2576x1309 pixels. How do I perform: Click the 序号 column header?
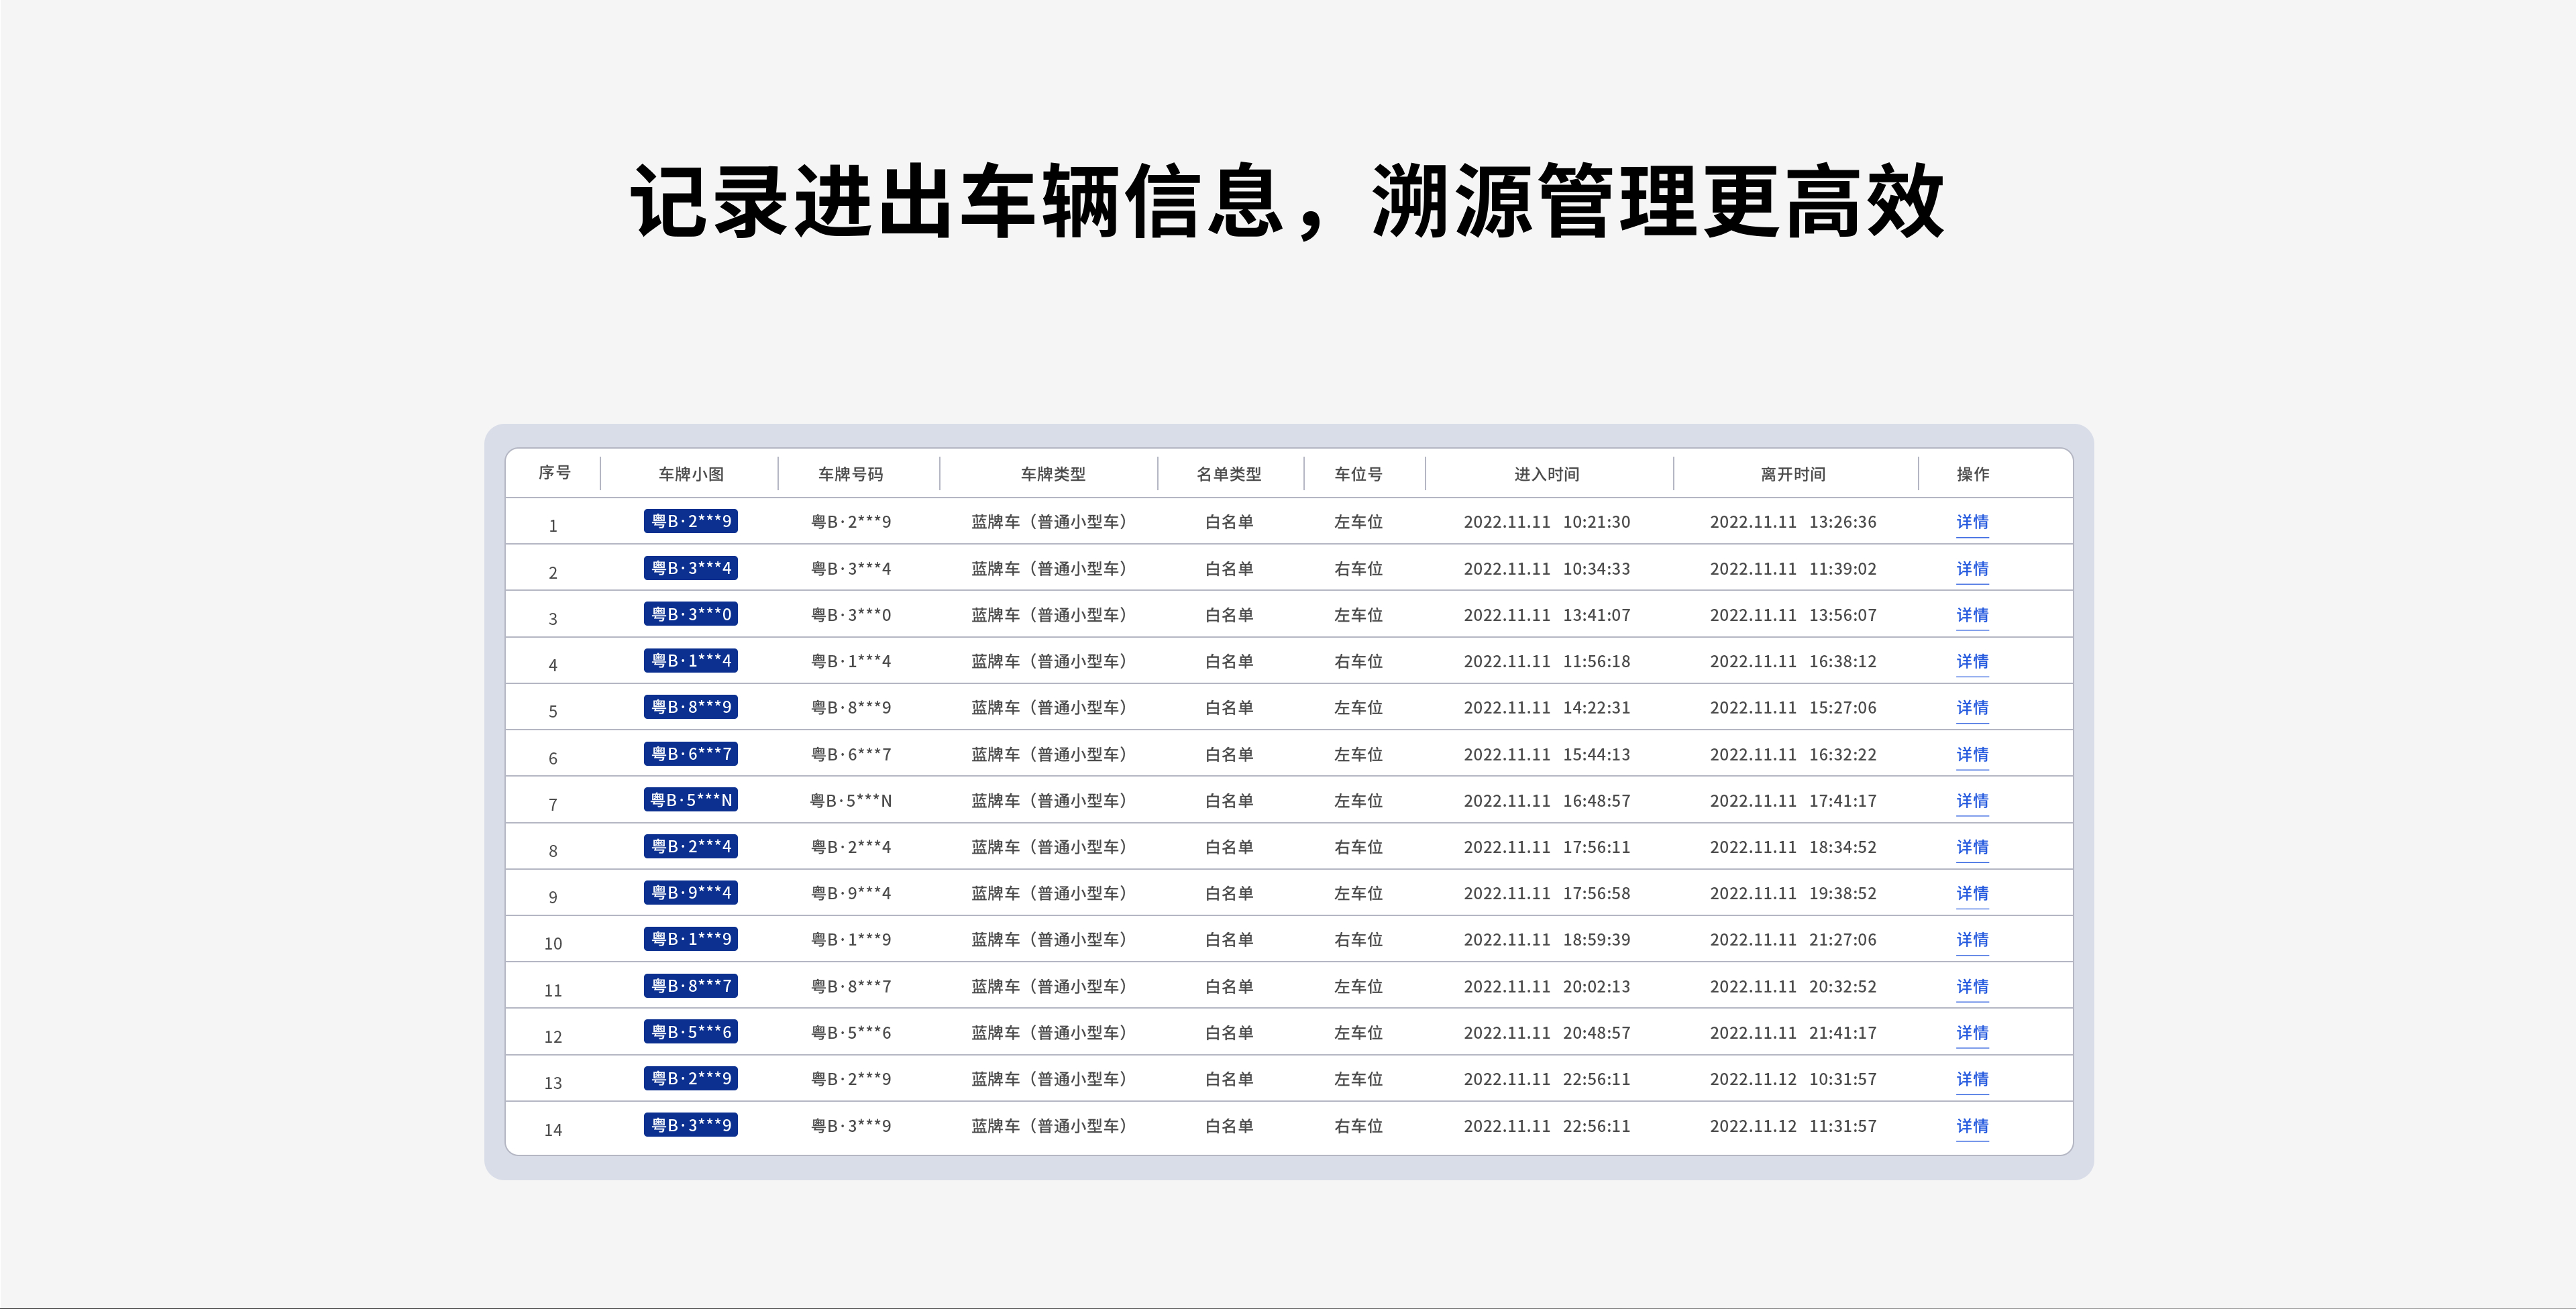pyautogui.click(x=554, y=473)
